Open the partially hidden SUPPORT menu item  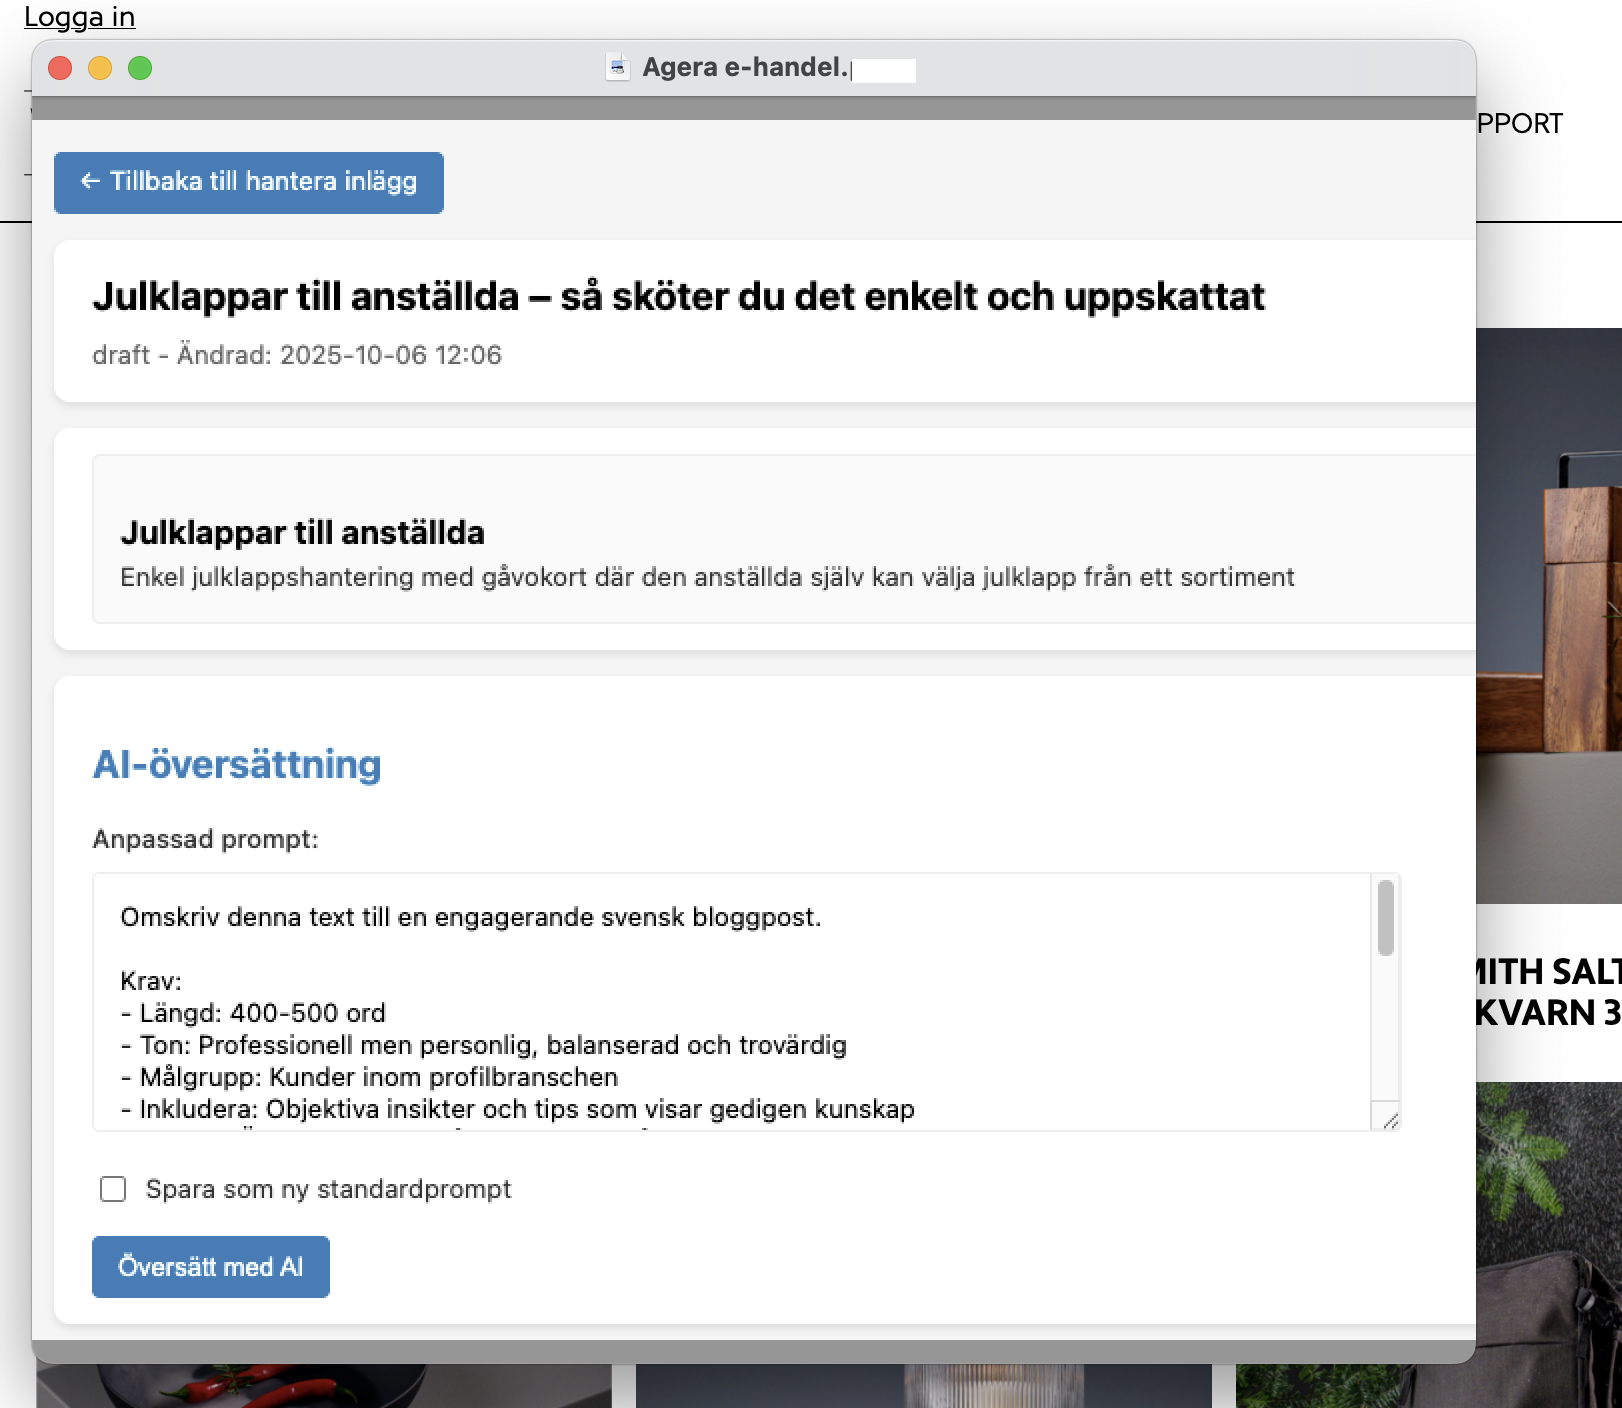pyautogui.click(x=1519, y=124)
